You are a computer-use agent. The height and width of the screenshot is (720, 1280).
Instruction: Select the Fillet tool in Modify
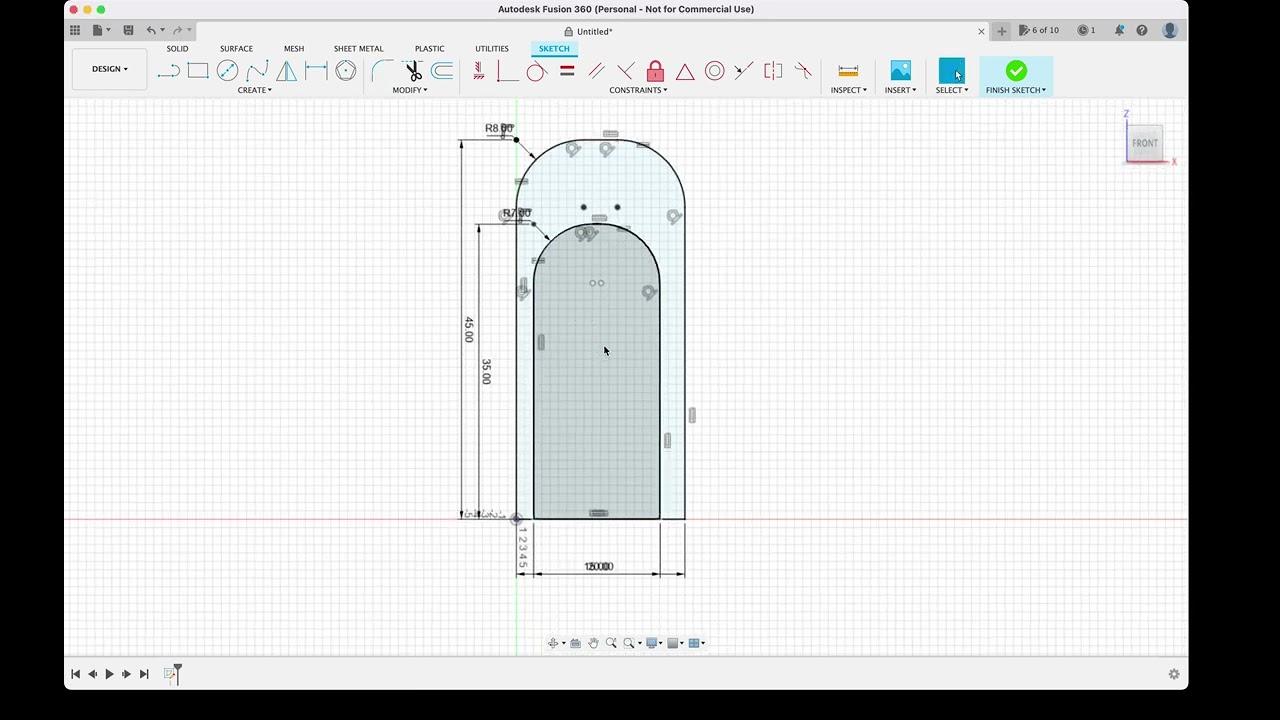pos(382,71)
